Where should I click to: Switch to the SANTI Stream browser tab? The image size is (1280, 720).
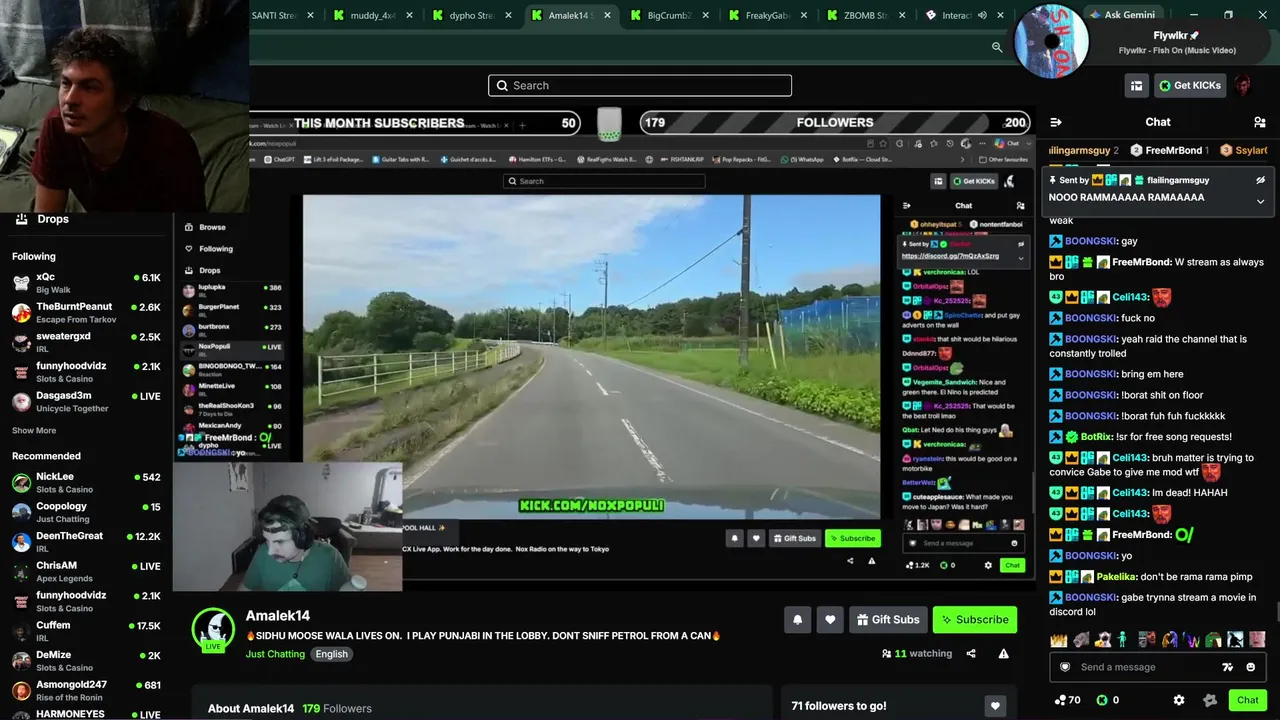point(282,15)
